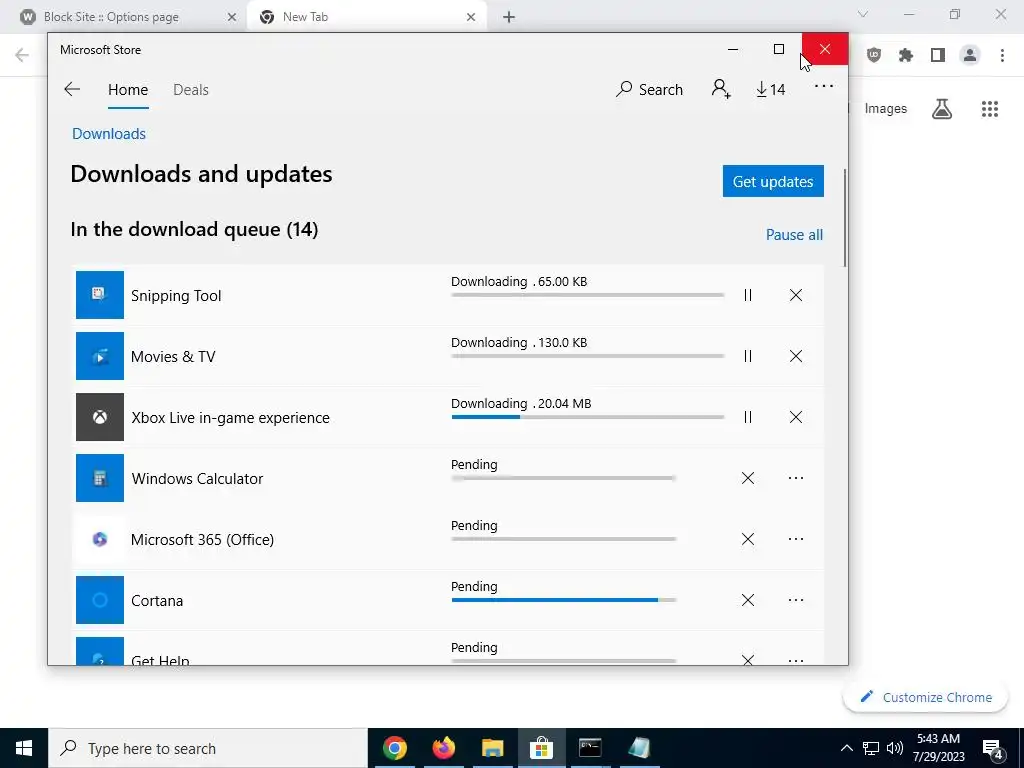Image resolution: width=1024 pixels, height=768 pixels.
Task: Open the Images link on New Tab page
Action: tap(886, 108)
